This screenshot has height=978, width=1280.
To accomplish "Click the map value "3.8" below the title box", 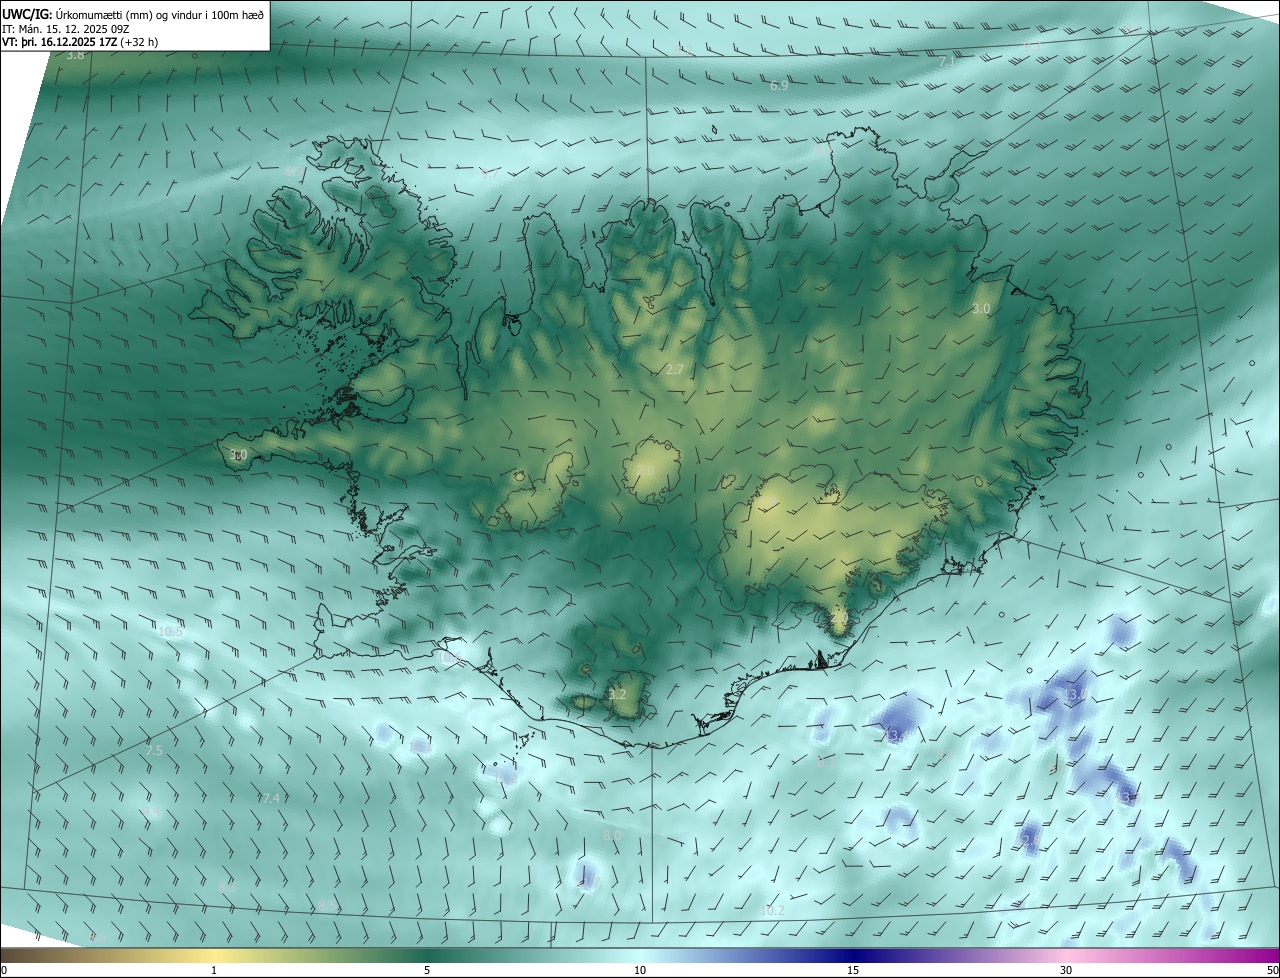I will [75, 55].
